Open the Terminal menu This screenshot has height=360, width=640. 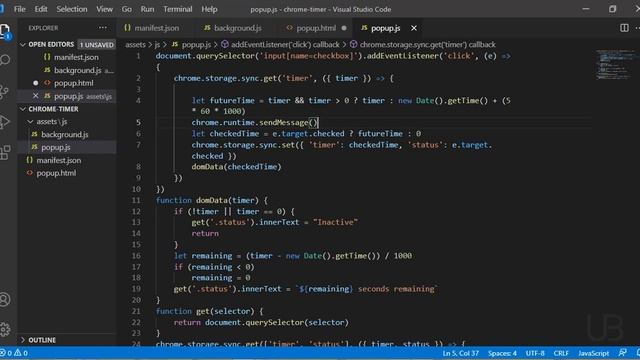[178, 9]
